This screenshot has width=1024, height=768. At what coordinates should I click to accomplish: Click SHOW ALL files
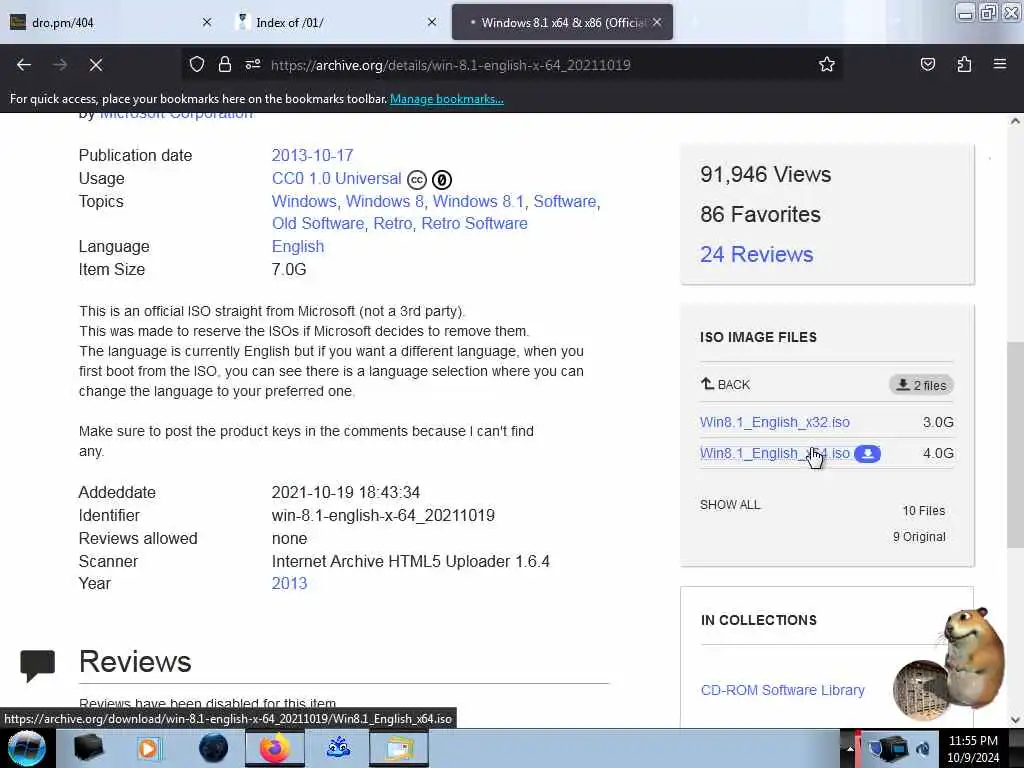tap(730, 505)
